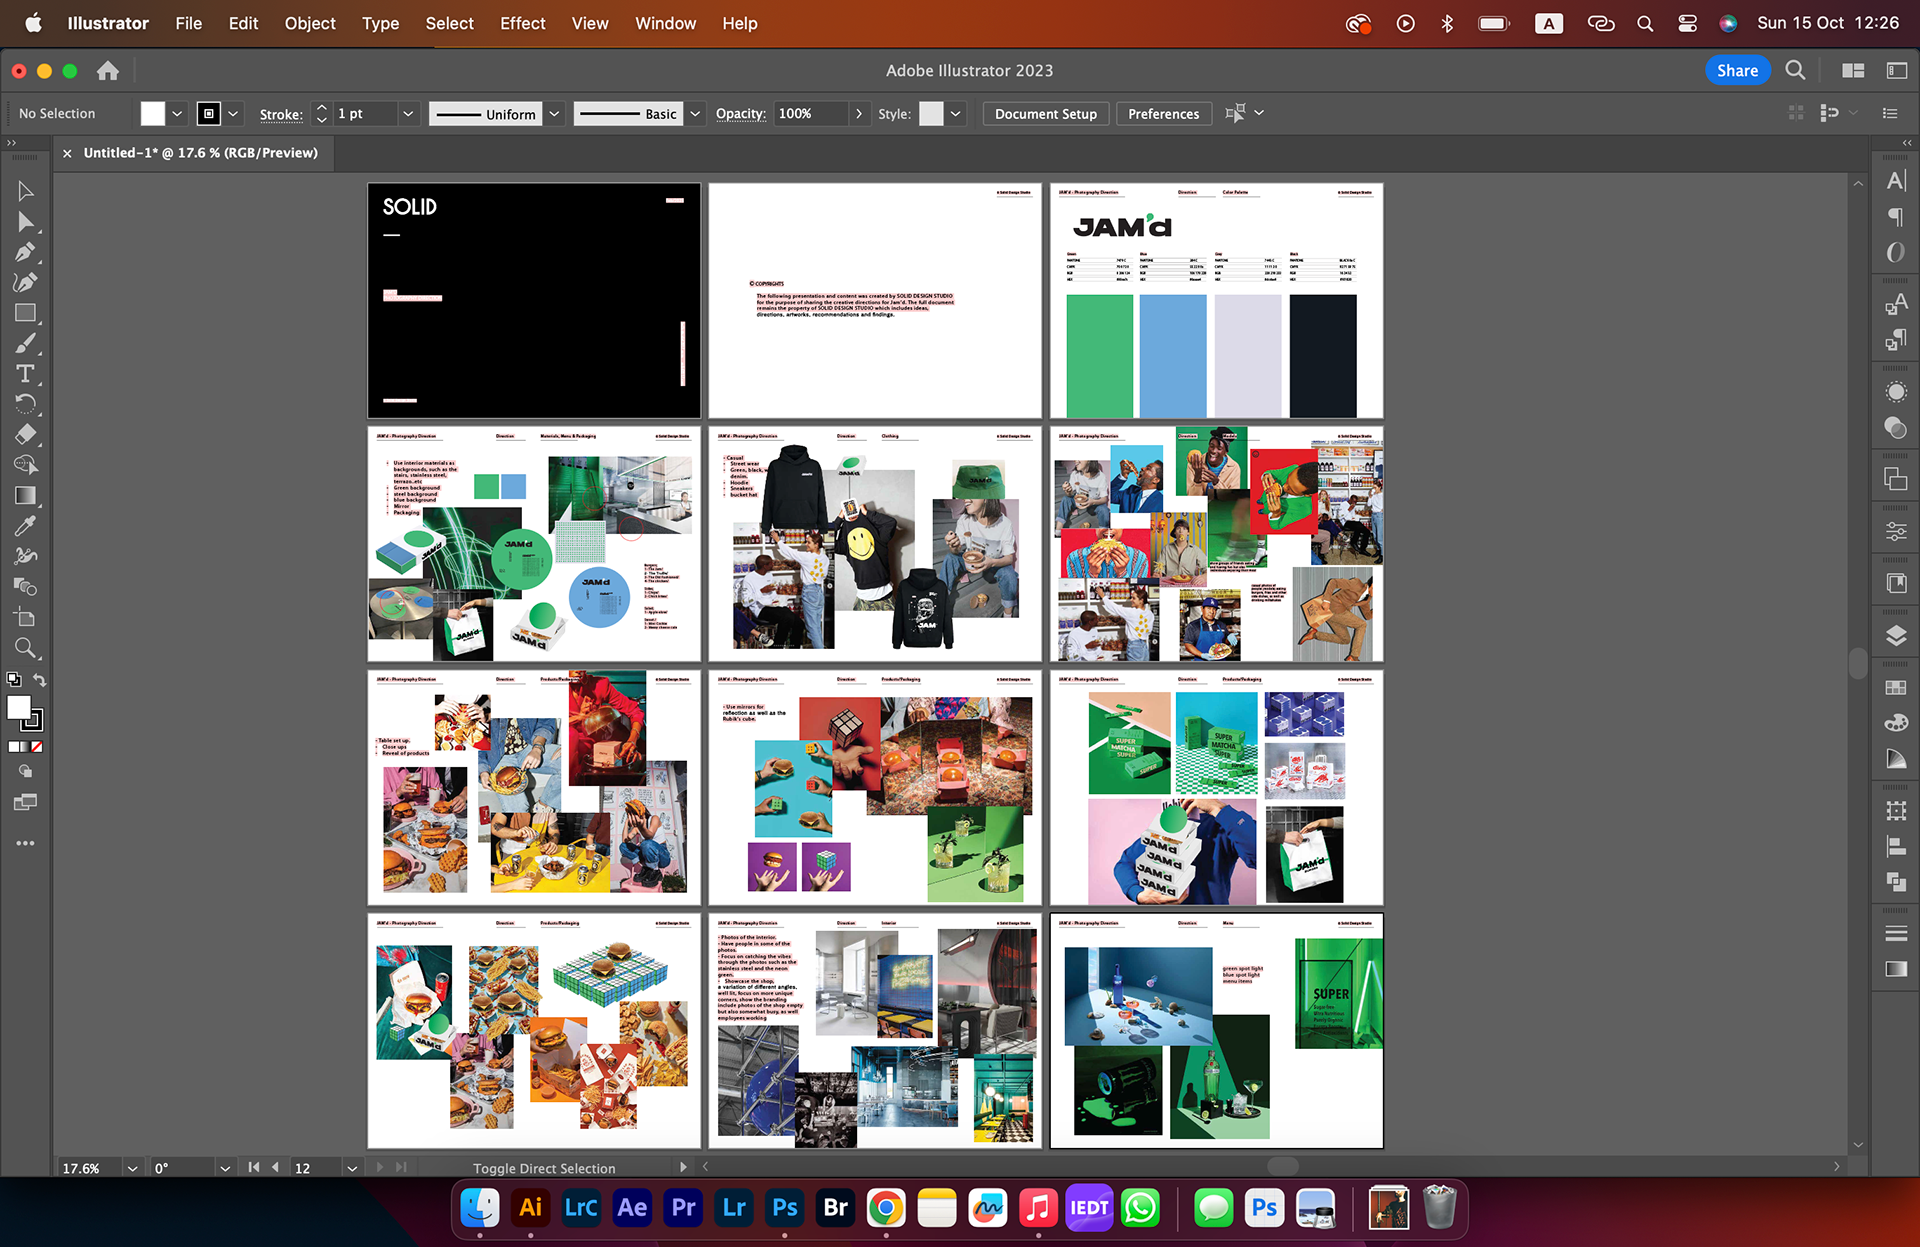The width and height of the screenshot is (1920, 1247).
Task: Click the blue Share button
Action: [1737, 70]
